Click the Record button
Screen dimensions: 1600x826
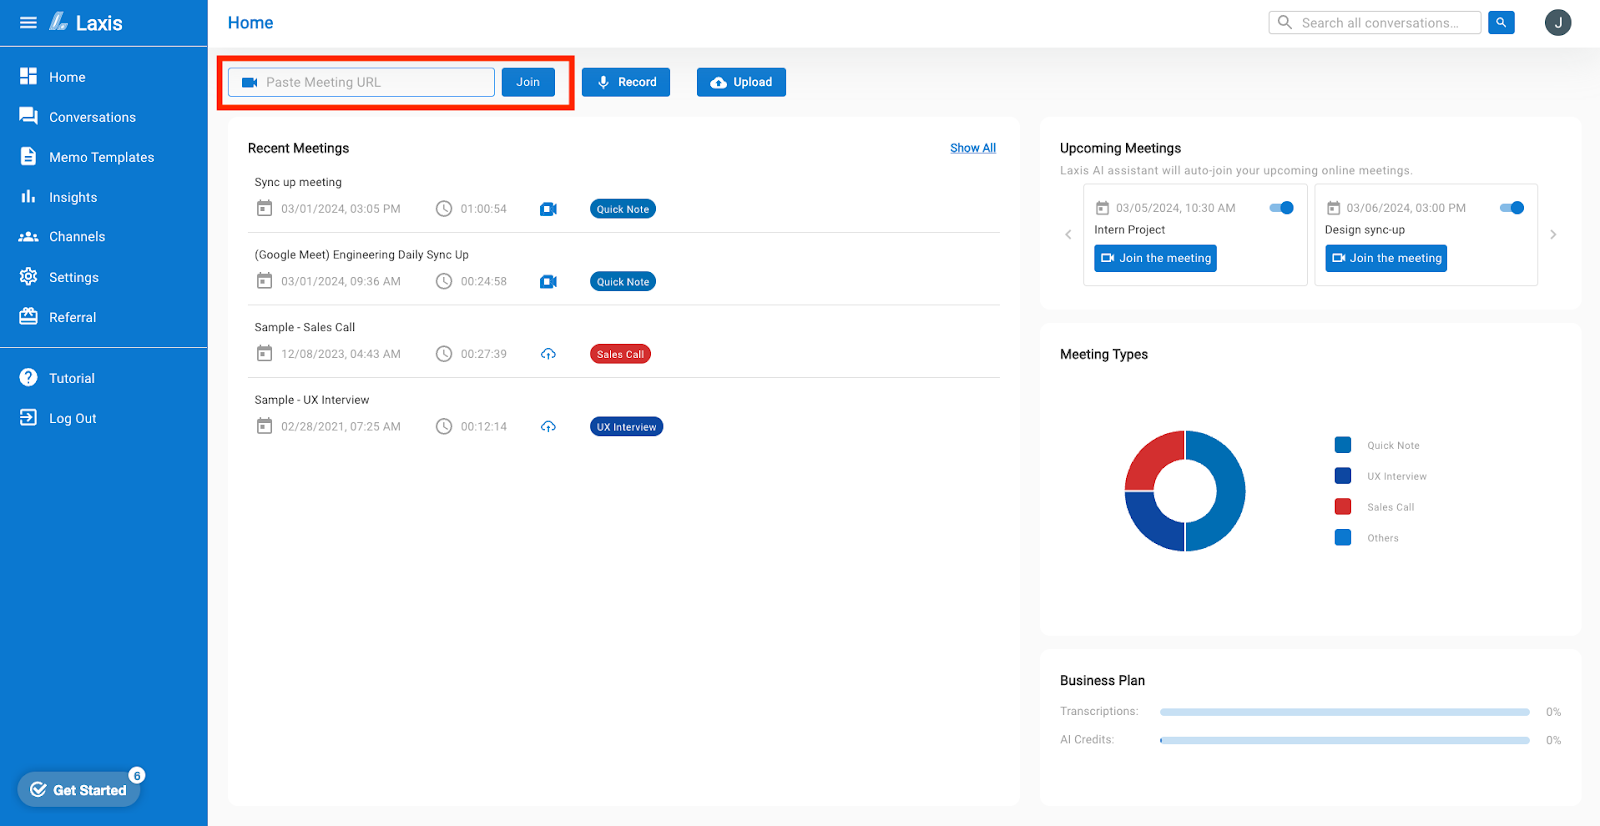[x=626, y=82]
